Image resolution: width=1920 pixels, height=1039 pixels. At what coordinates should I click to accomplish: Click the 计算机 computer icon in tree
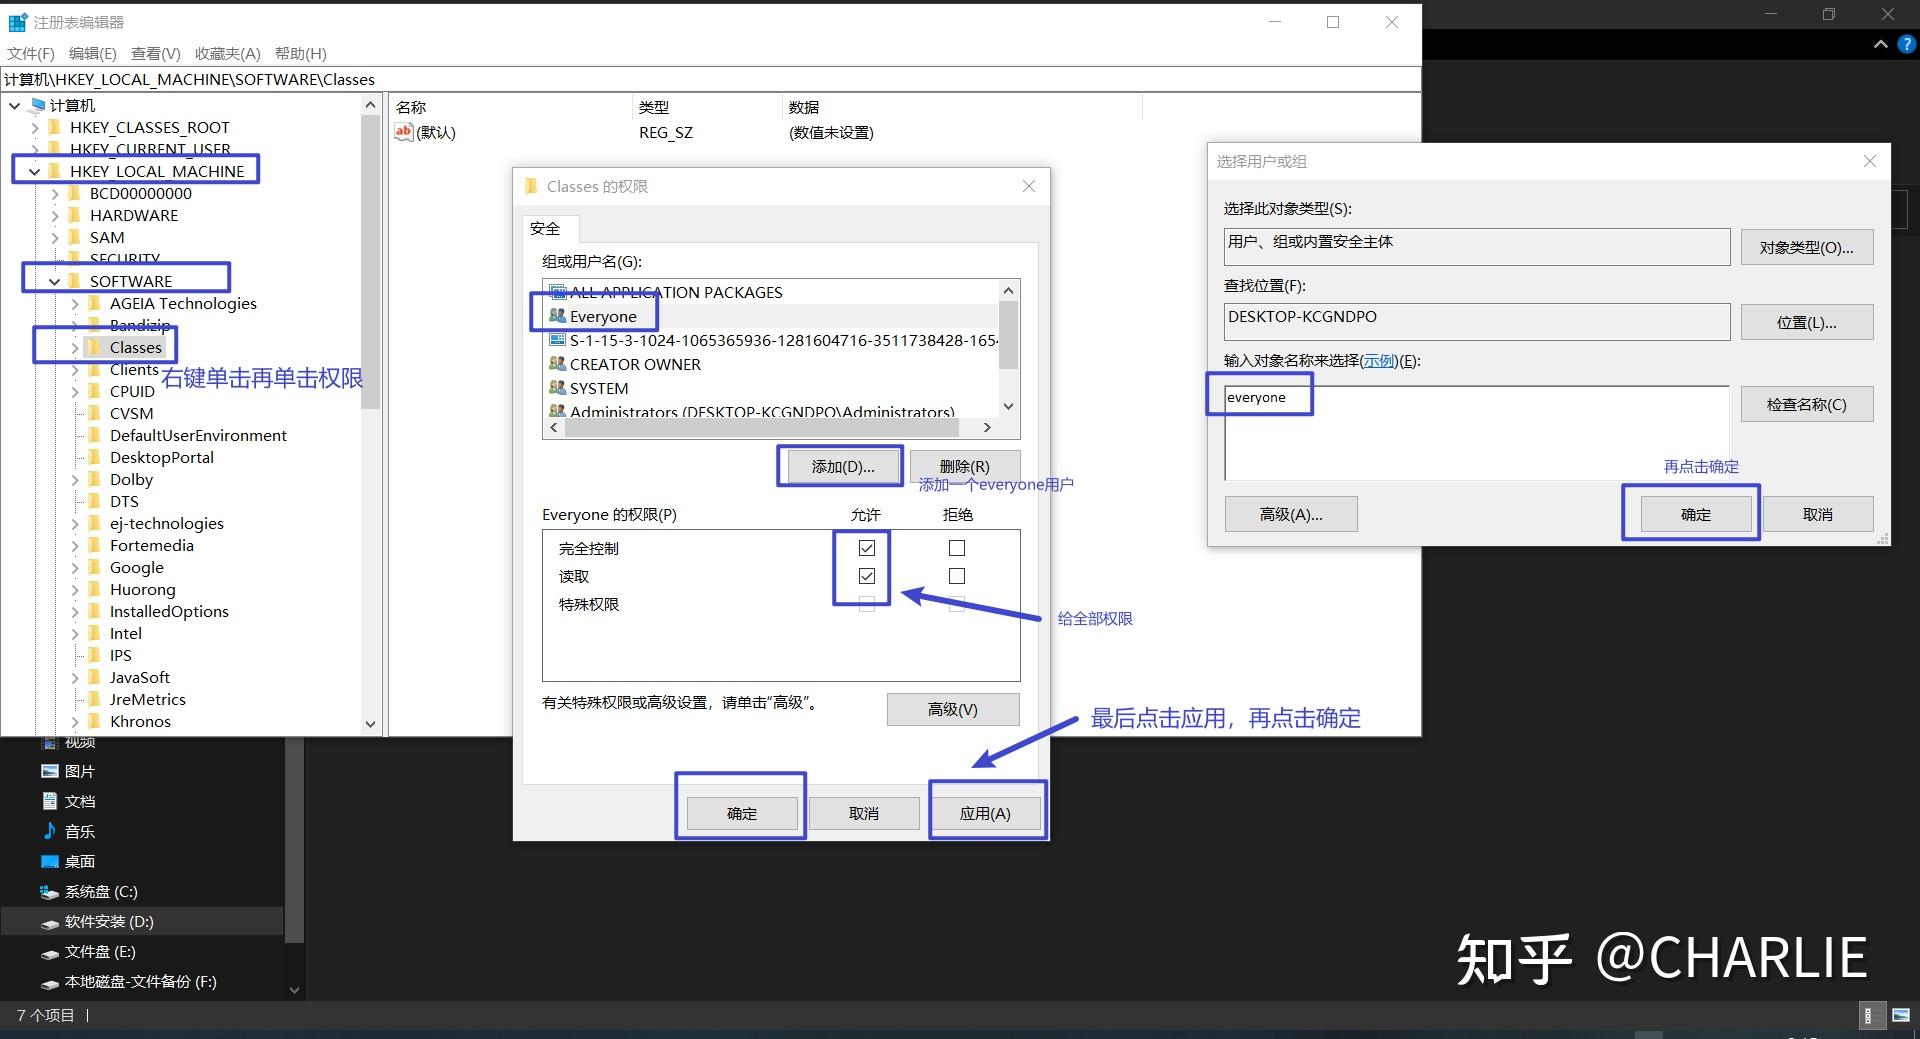(37, 105)
